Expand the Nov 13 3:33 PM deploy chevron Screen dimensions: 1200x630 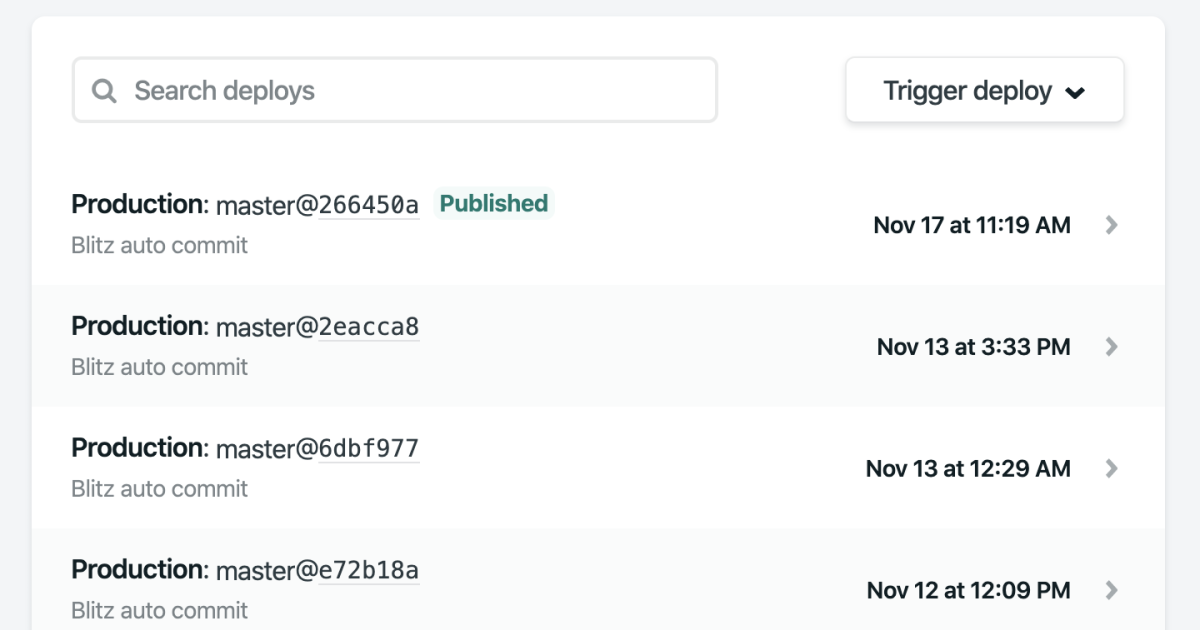point(1111,347)
